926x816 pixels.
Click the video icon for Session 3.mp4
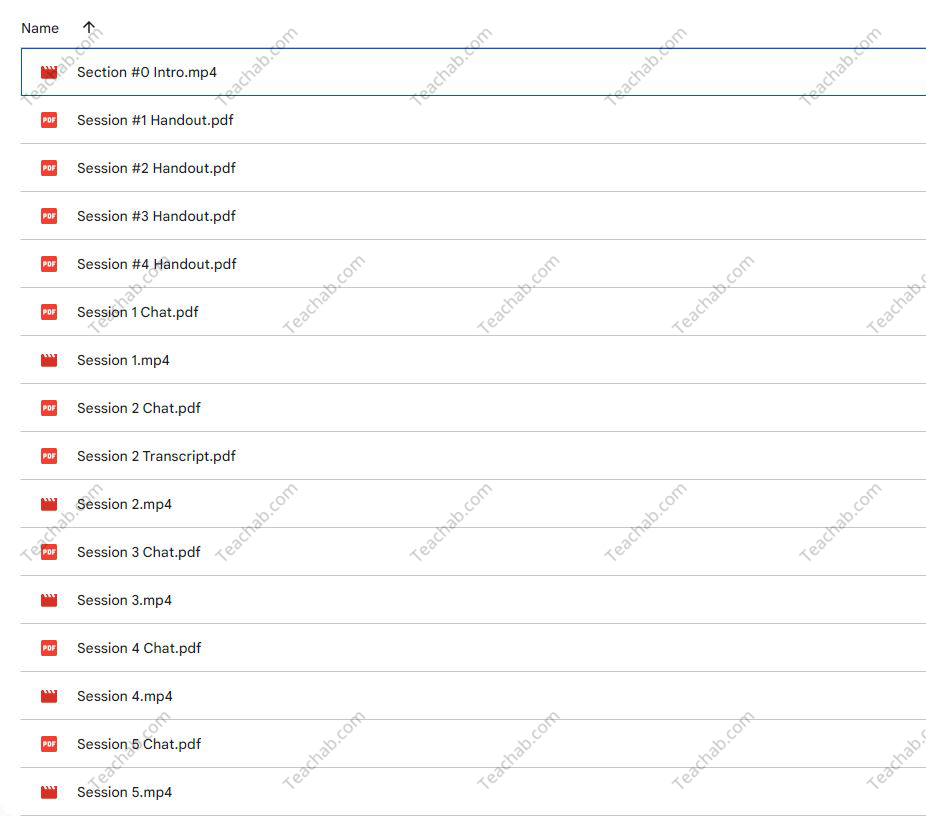(49, 600)
